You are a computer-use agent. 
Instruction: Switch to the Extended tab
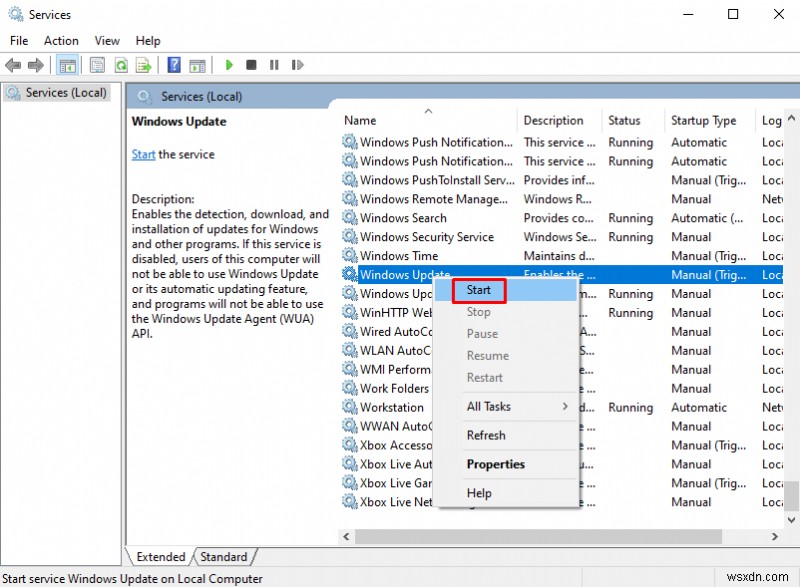point(161,556)
